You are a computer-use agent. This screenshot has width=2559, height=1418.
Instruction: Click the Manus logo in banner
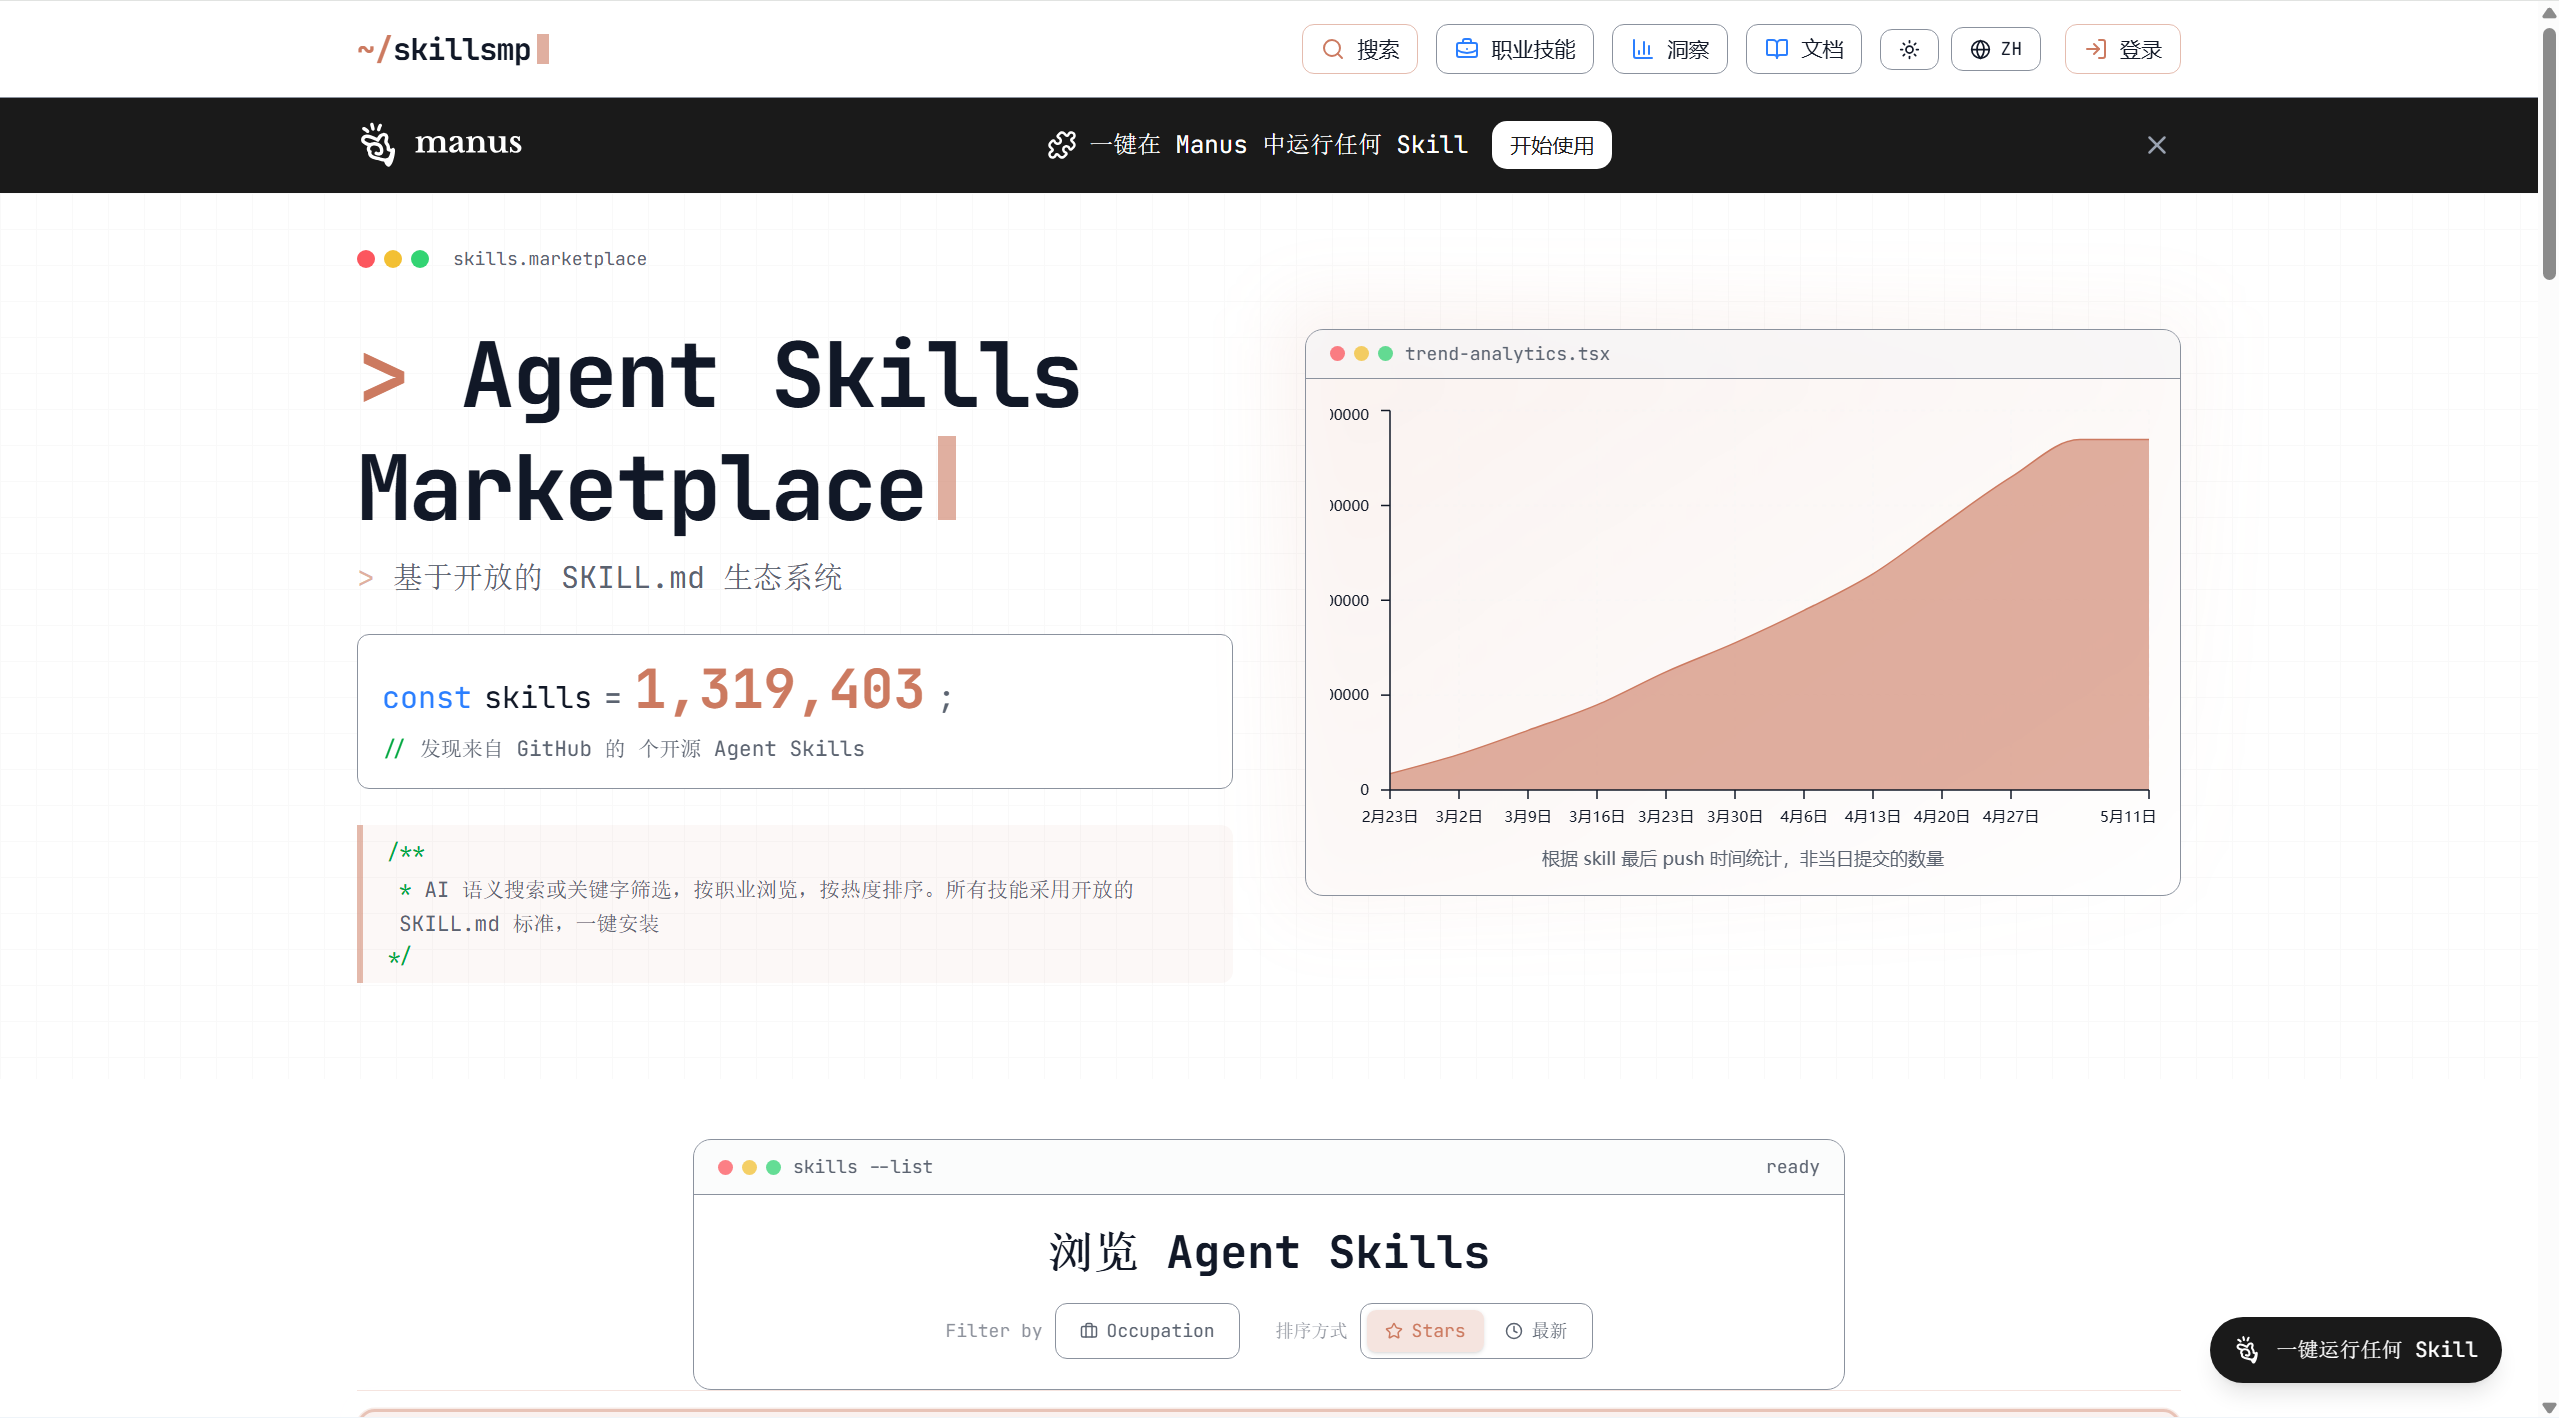pos(440,144)
